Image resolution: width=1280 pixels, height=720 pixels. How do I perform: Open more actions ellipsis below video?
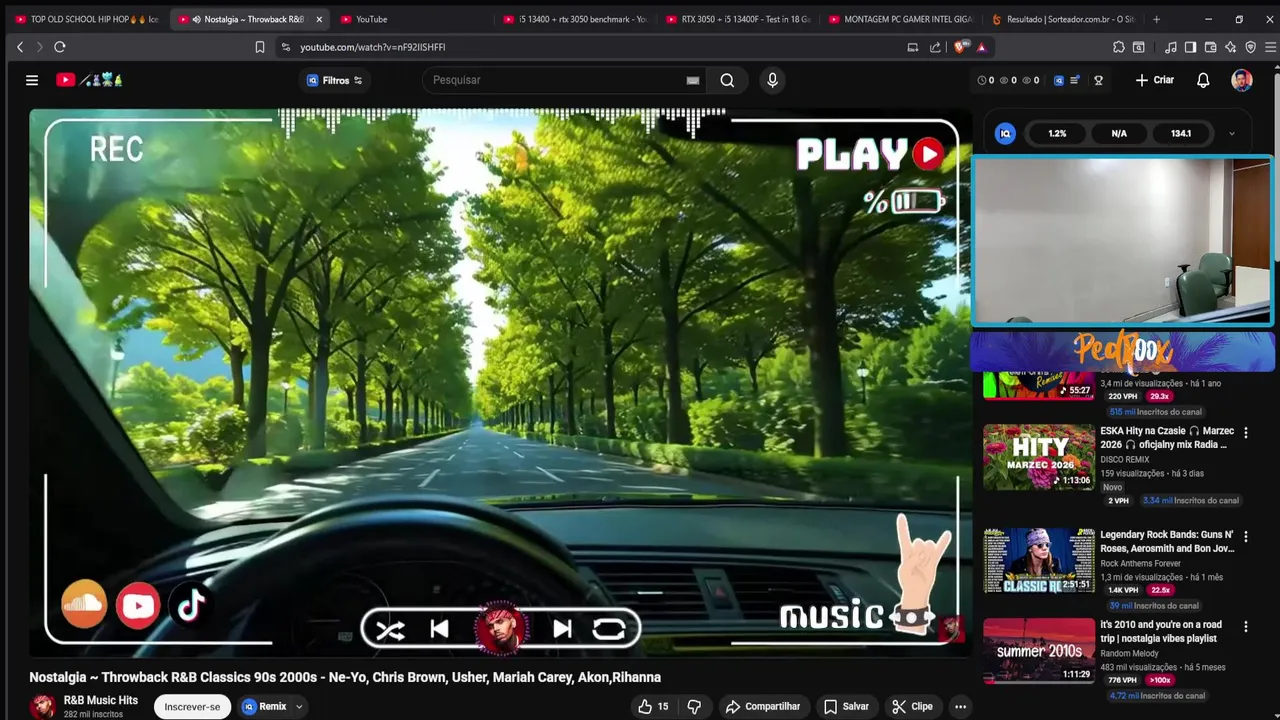(960, 706)
